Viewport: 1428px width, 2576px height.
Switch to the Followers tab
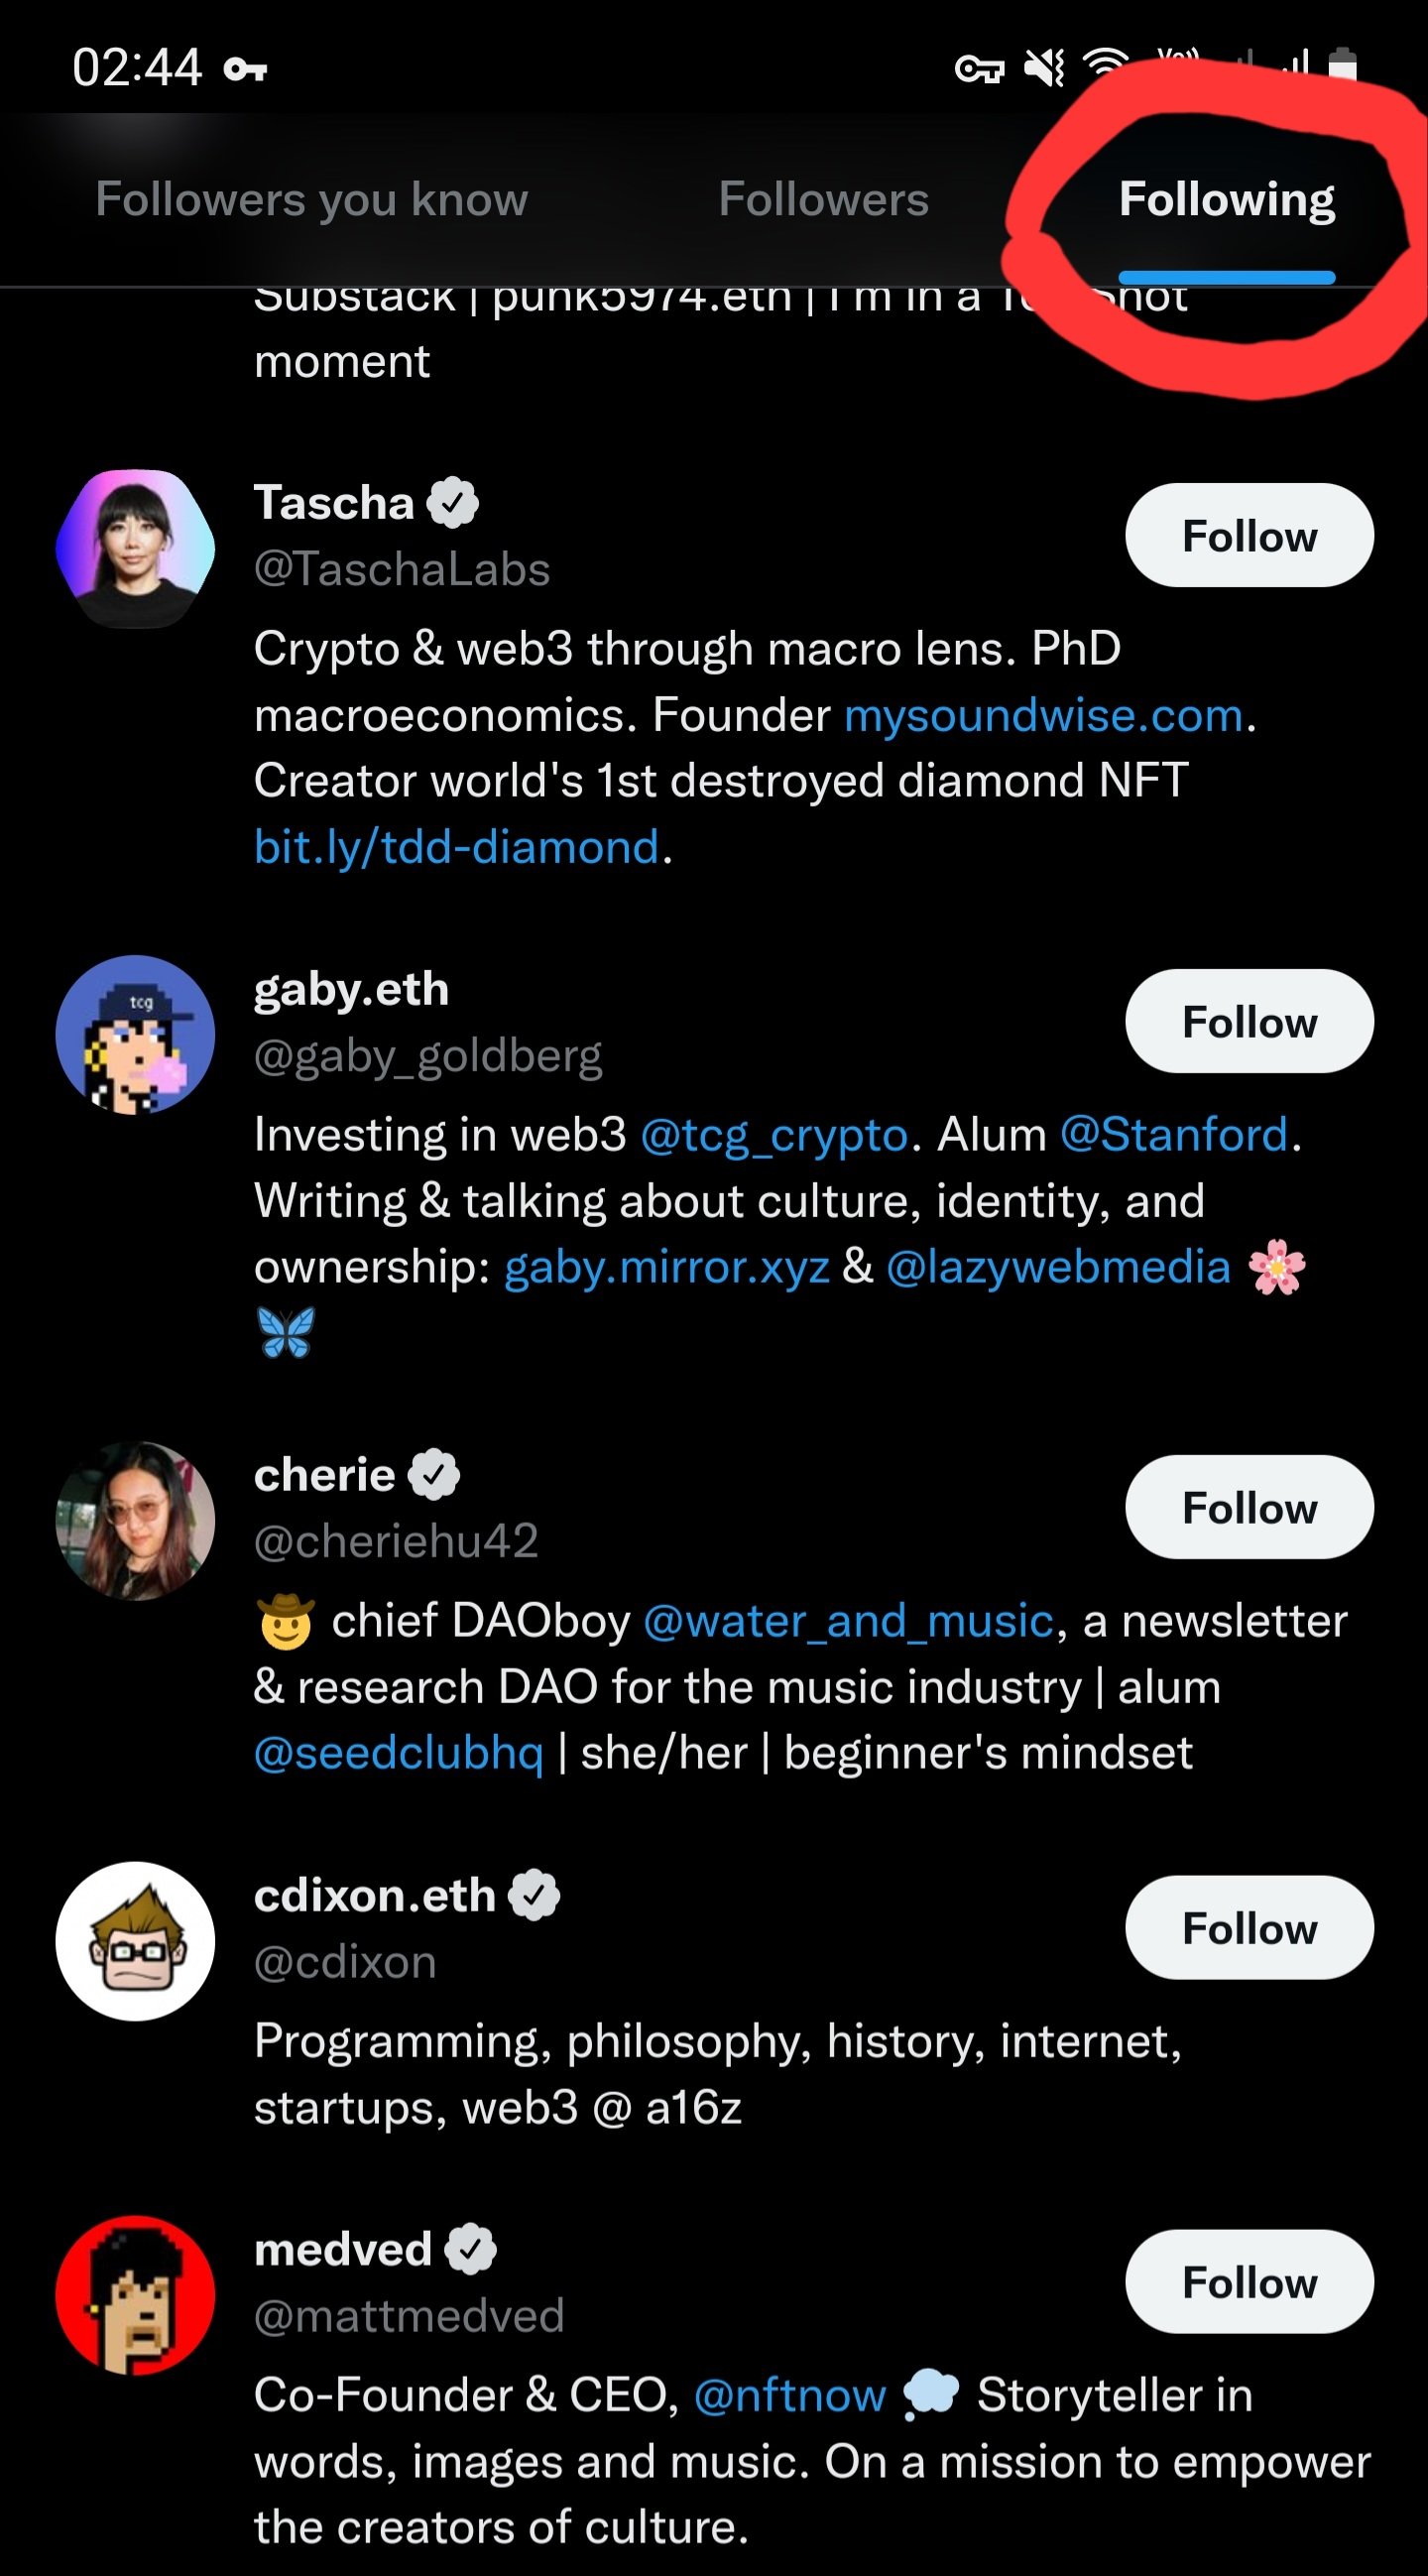[823, 199]
